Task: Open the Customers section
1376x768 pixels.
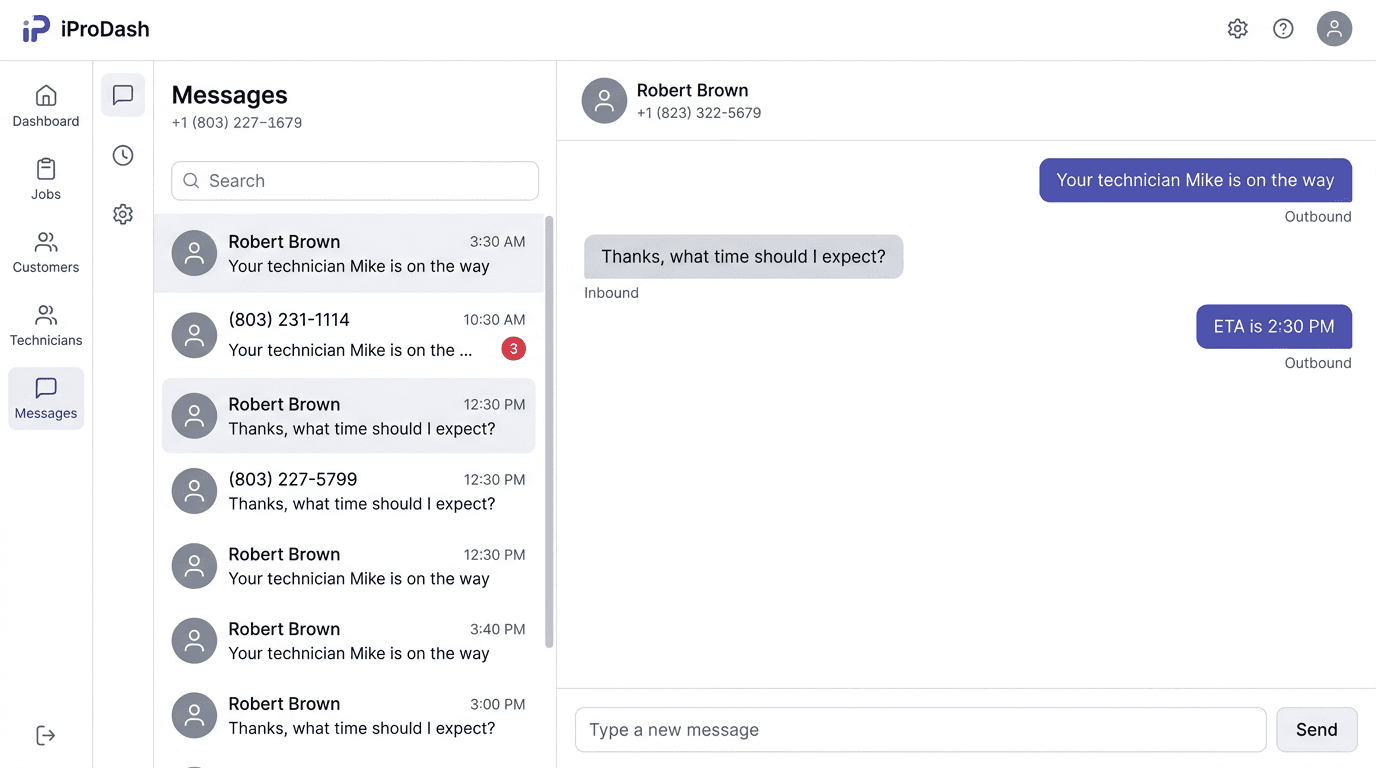Action: pyautogui.click(x=45, y=250)
